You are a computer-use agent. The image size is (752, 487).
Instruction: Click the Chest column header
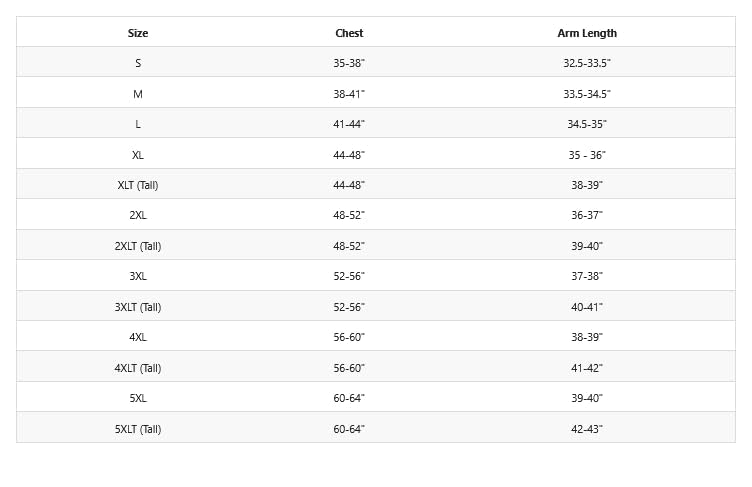349,33
